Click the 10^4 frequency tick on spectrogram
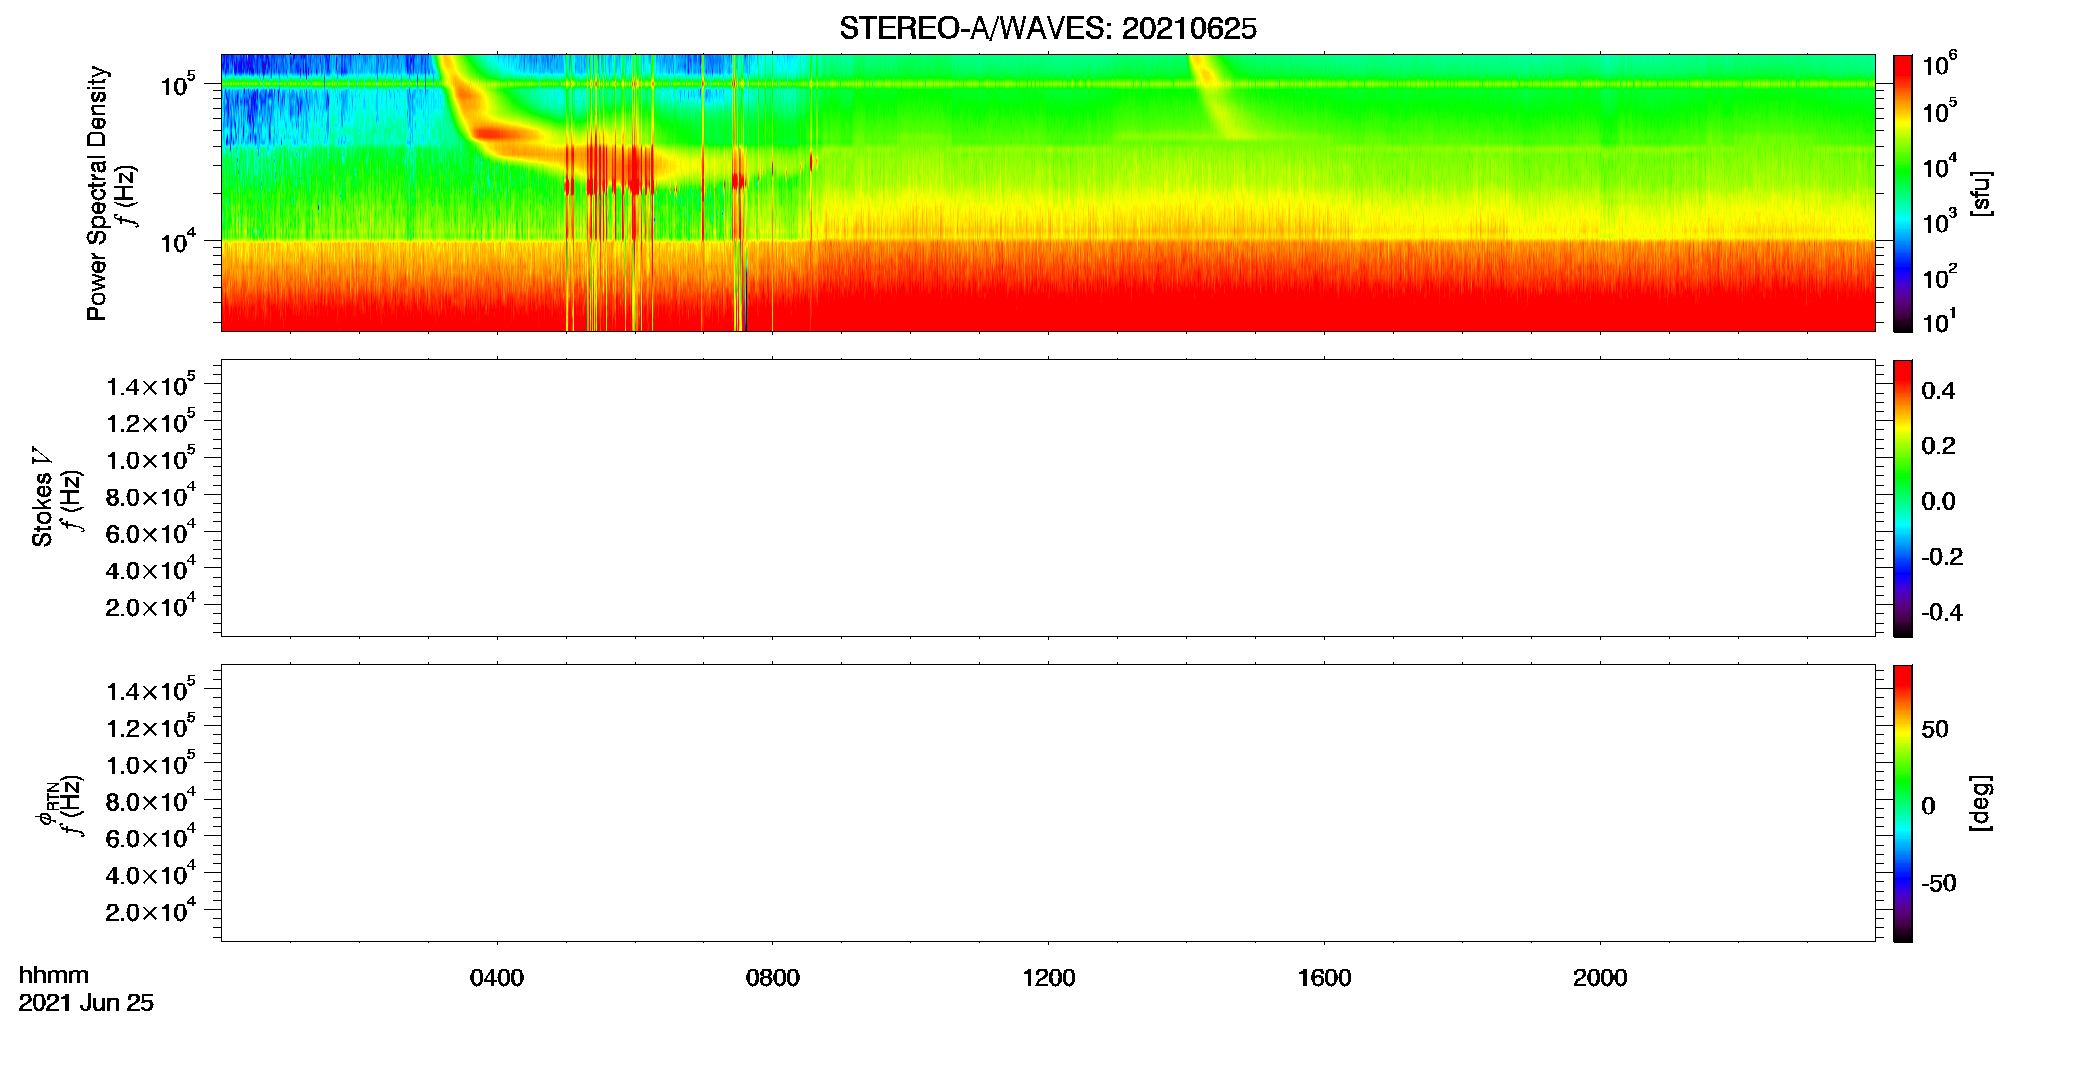Viewport: 2096px width, 1080px height. click(x=180, y=240)
